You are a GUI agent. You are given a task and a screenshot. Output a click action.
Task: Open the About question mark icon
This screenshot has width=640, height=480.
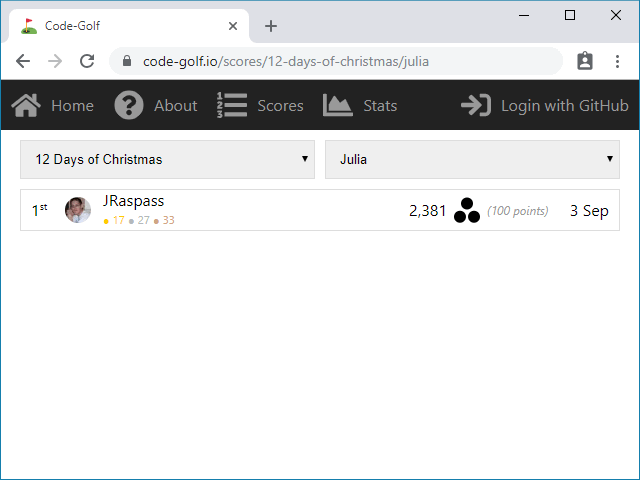tap(129, 105)
